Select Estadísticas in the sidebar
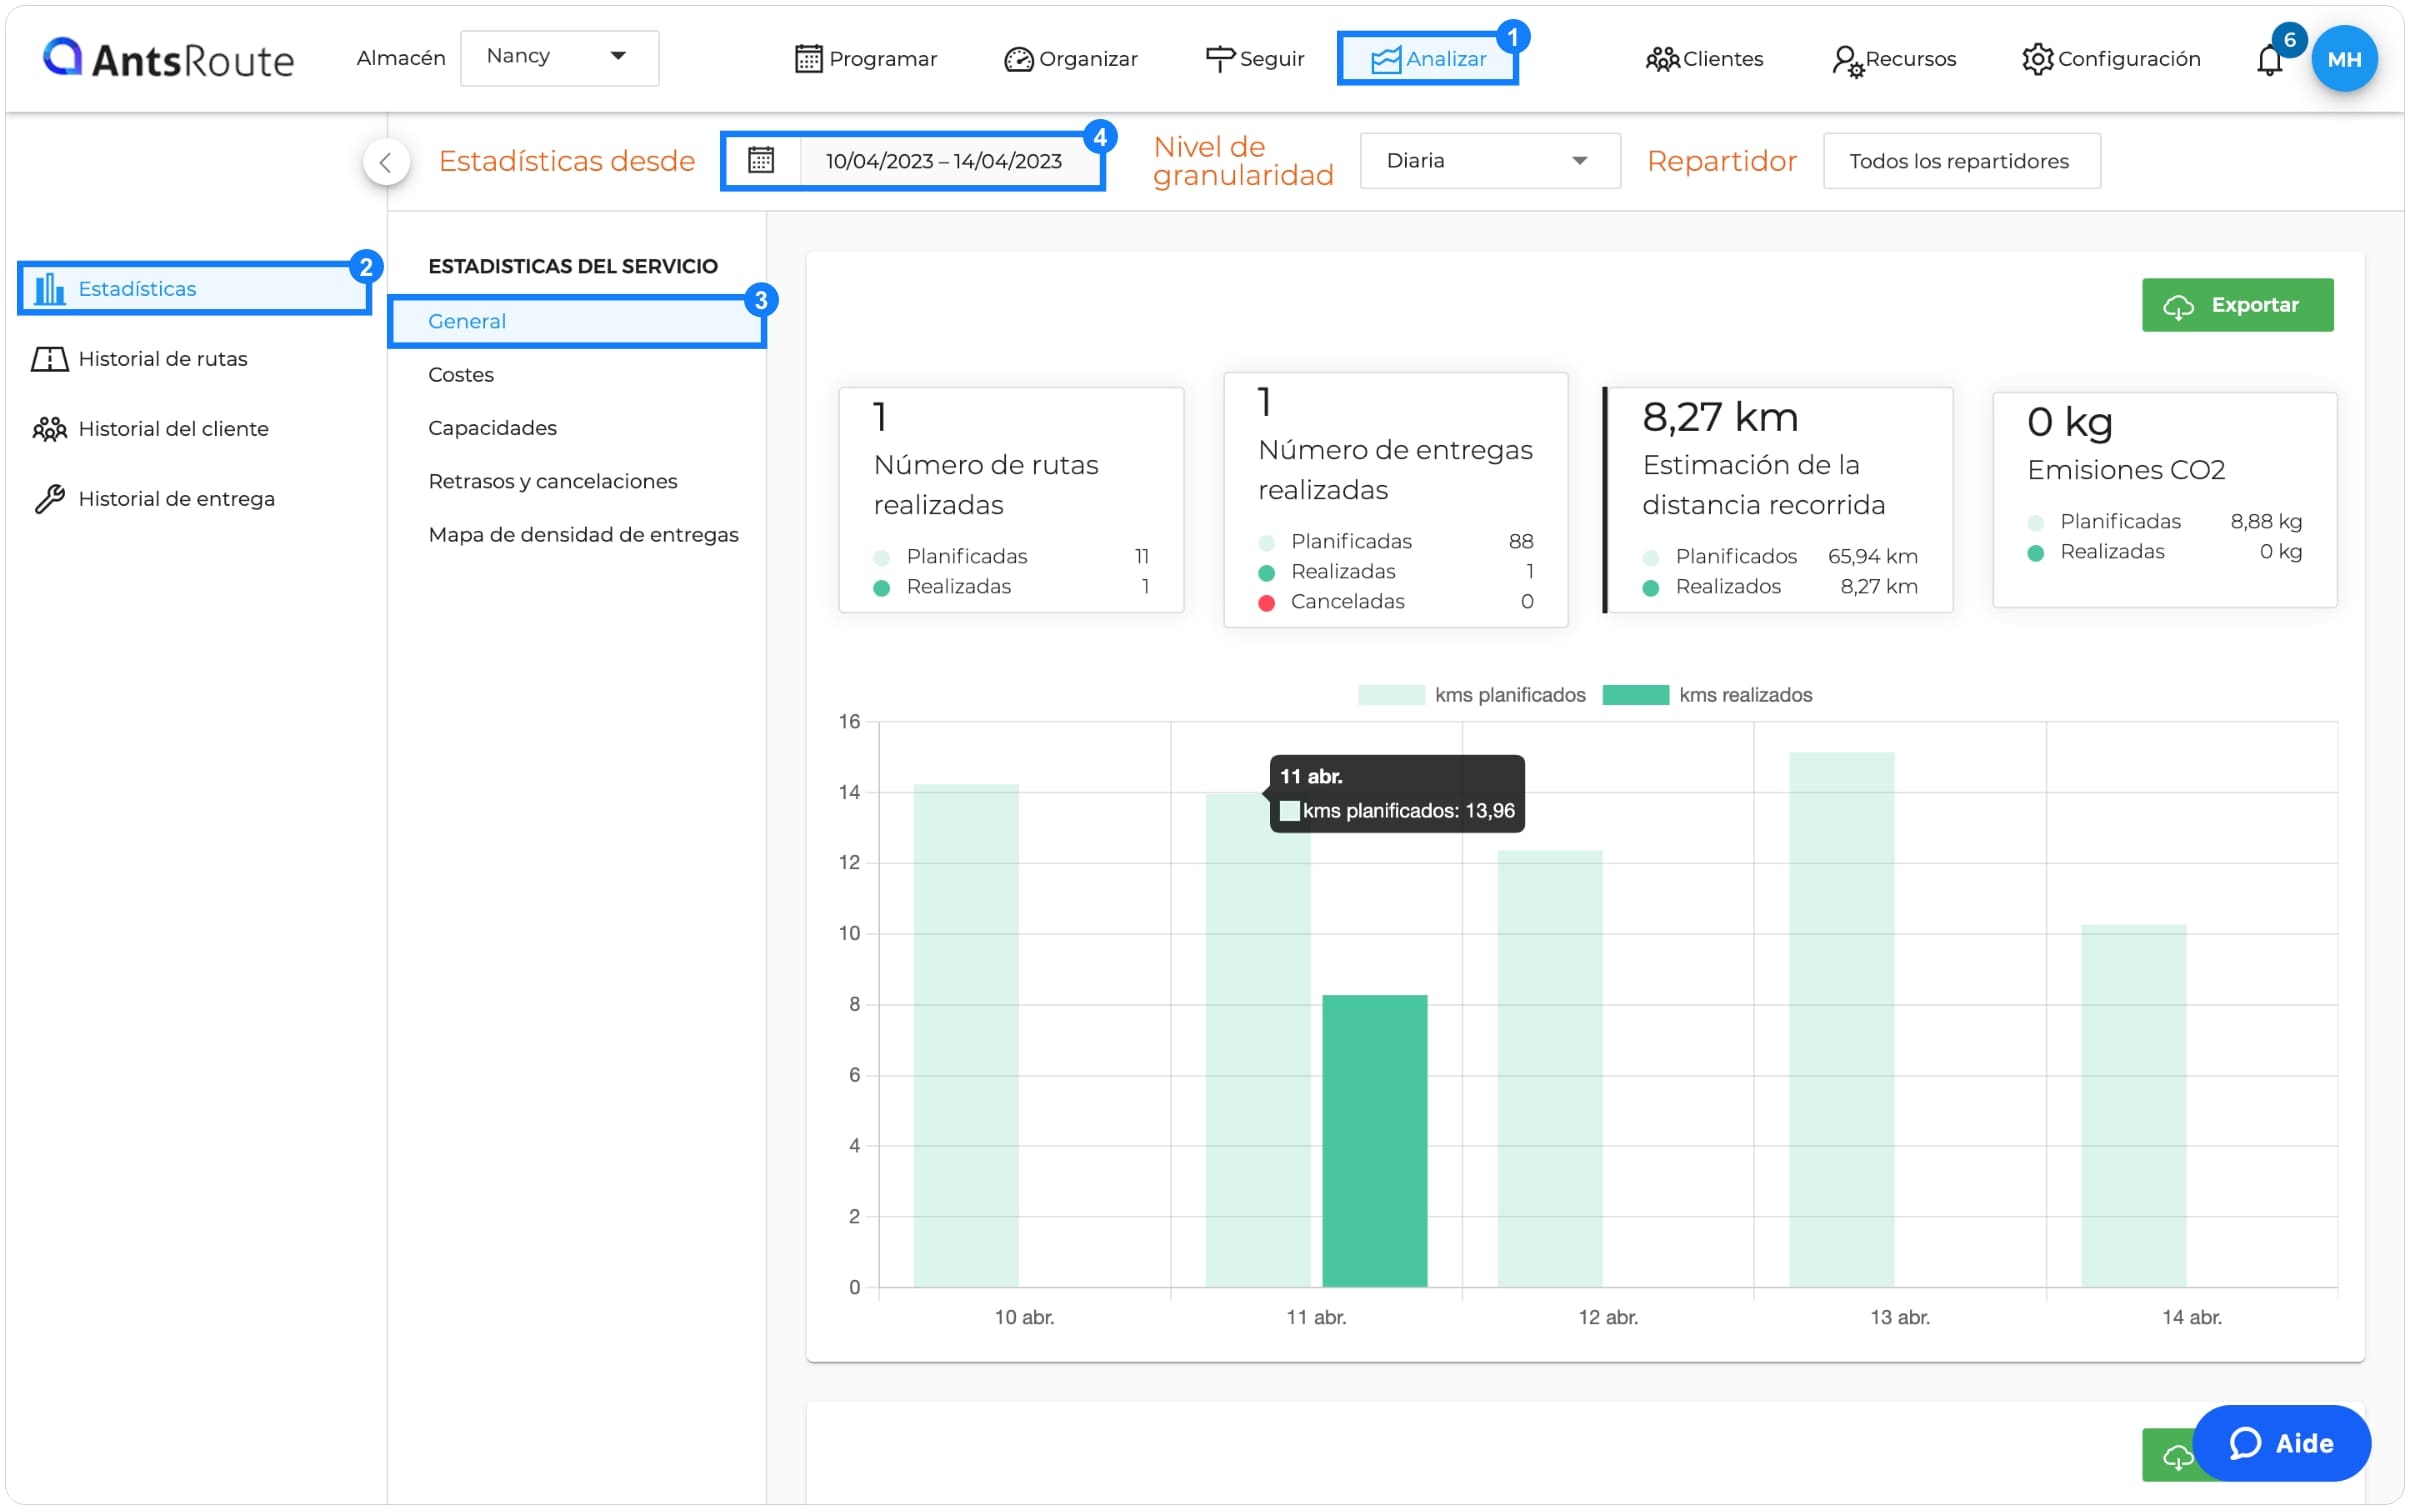 (x=194, y=289)
